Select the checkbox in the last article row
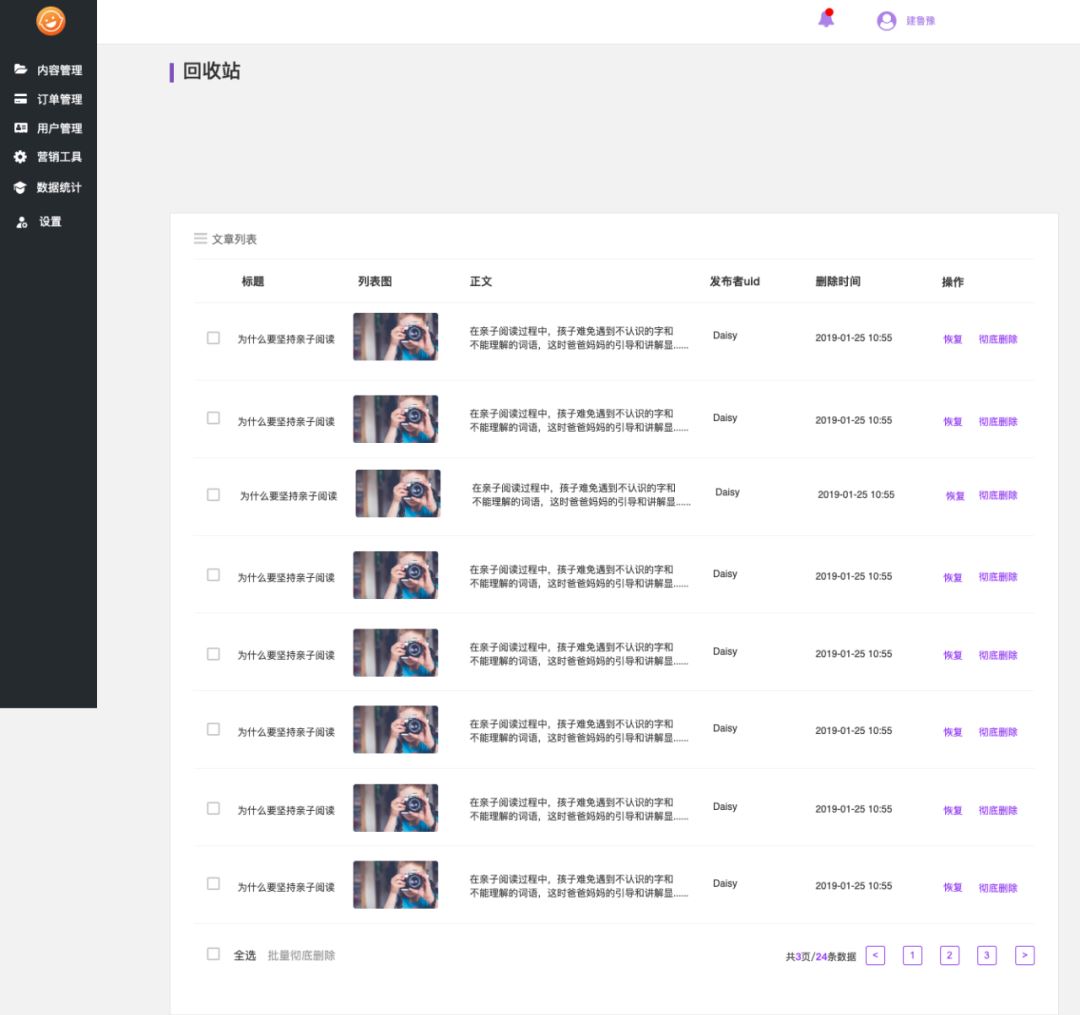The image size is (1080, 1015). (213, 884)
